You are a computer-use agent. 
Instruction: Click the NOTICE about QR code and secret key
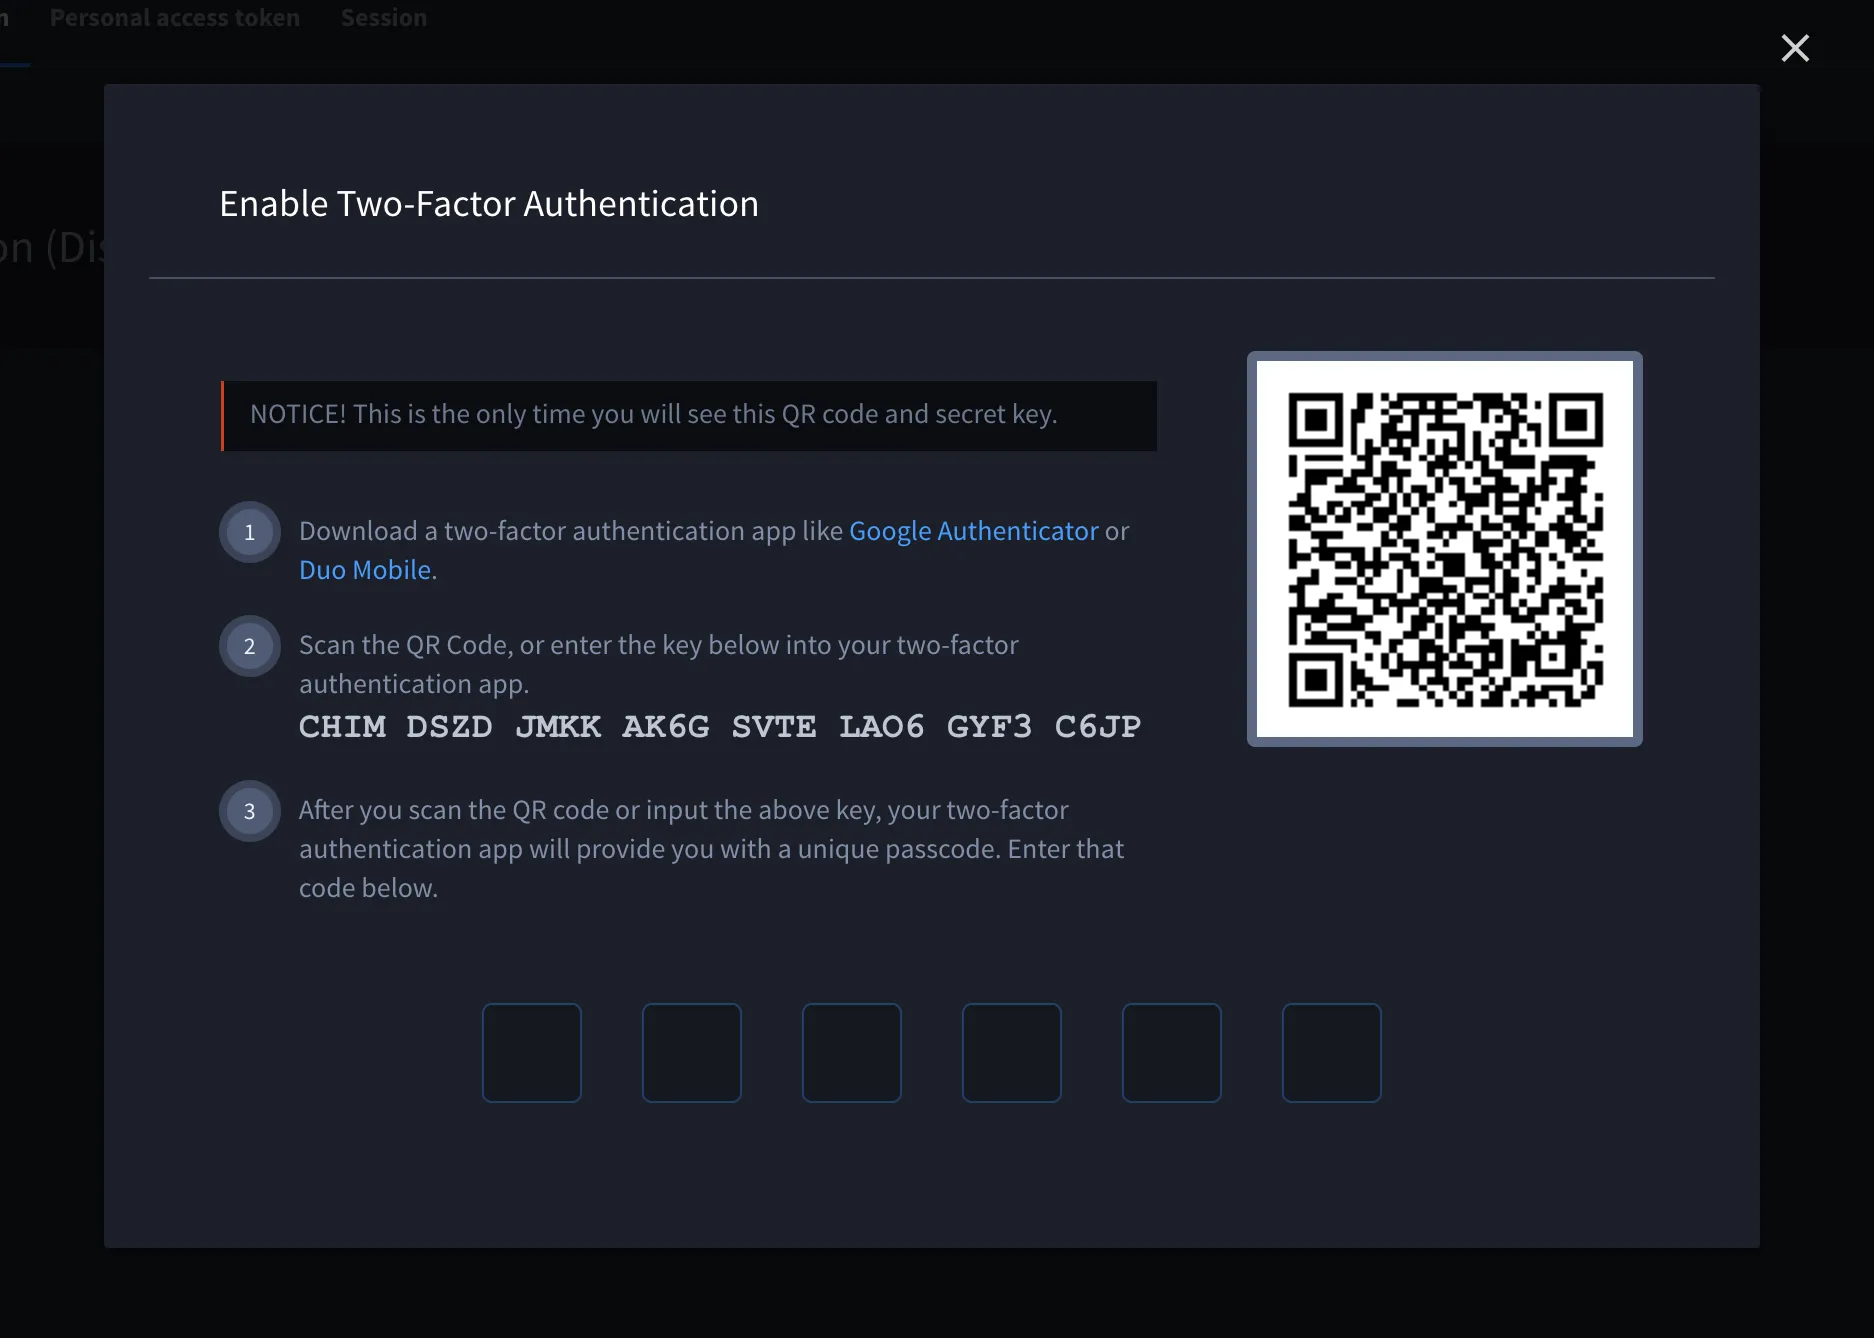[x=689, y=415]
